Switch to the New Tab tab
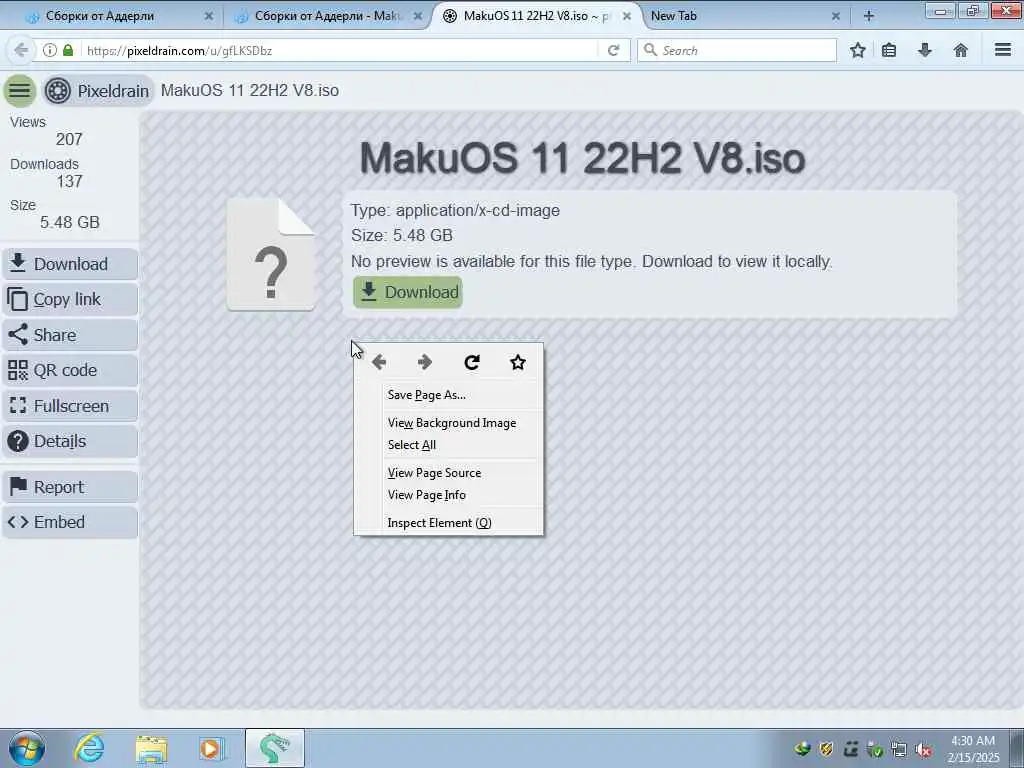 tap(744, 16)
